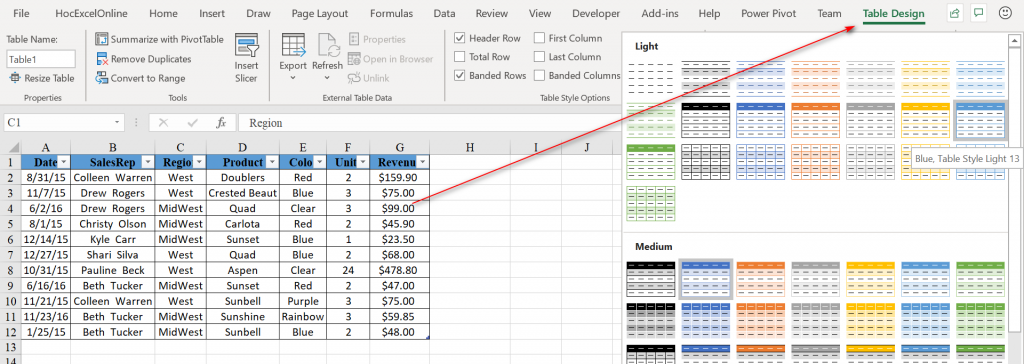This screenshot has height=364, width=1024.
Task: Choose the green Medium table style, first row
Action: click(980, 279)
